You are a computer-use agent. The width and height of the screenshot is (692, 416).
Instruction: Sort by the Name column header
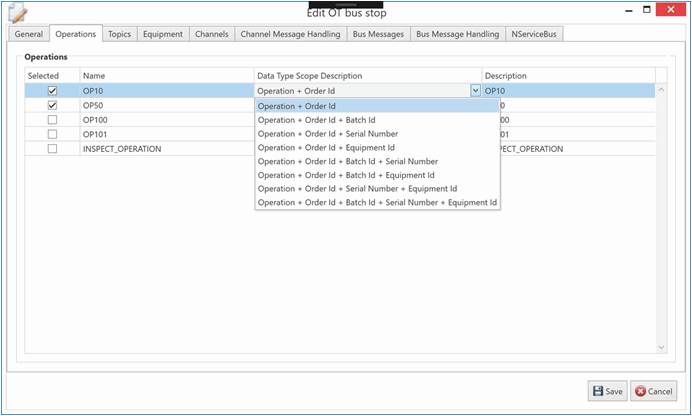coord(166,76)
